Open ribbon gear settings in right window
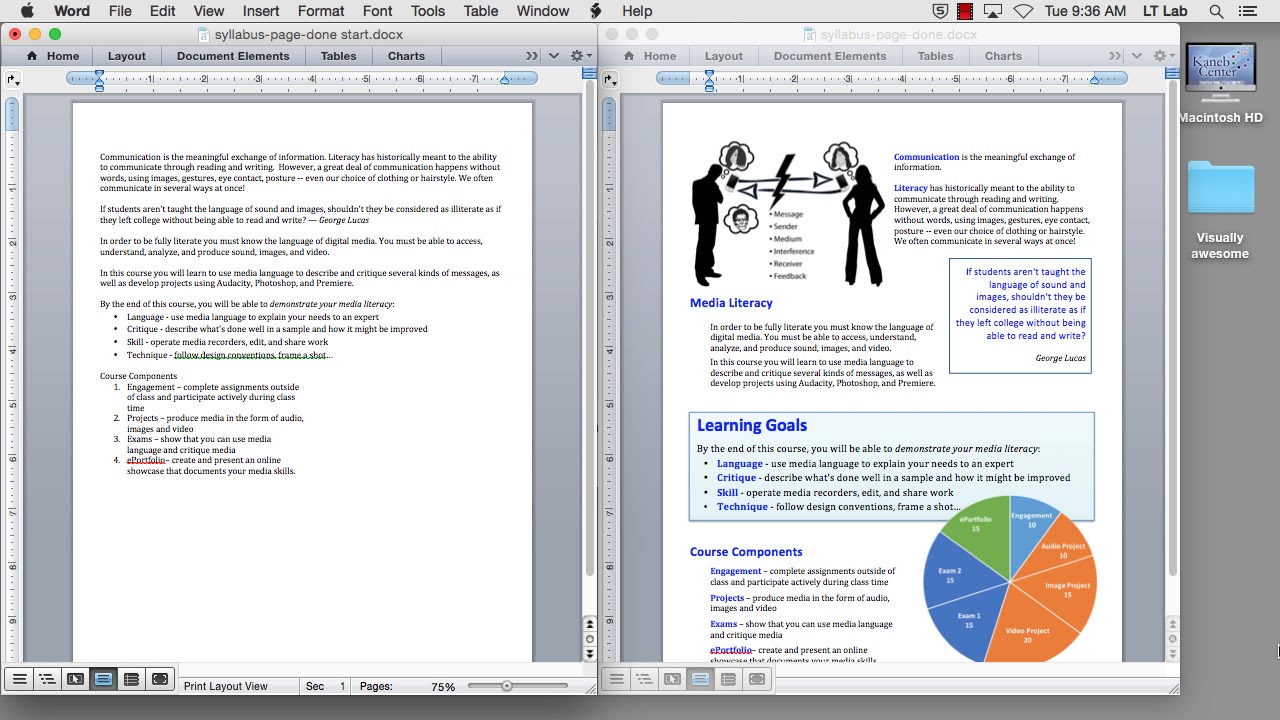This screenshot has width=1280, height=720. [1163, 56]
